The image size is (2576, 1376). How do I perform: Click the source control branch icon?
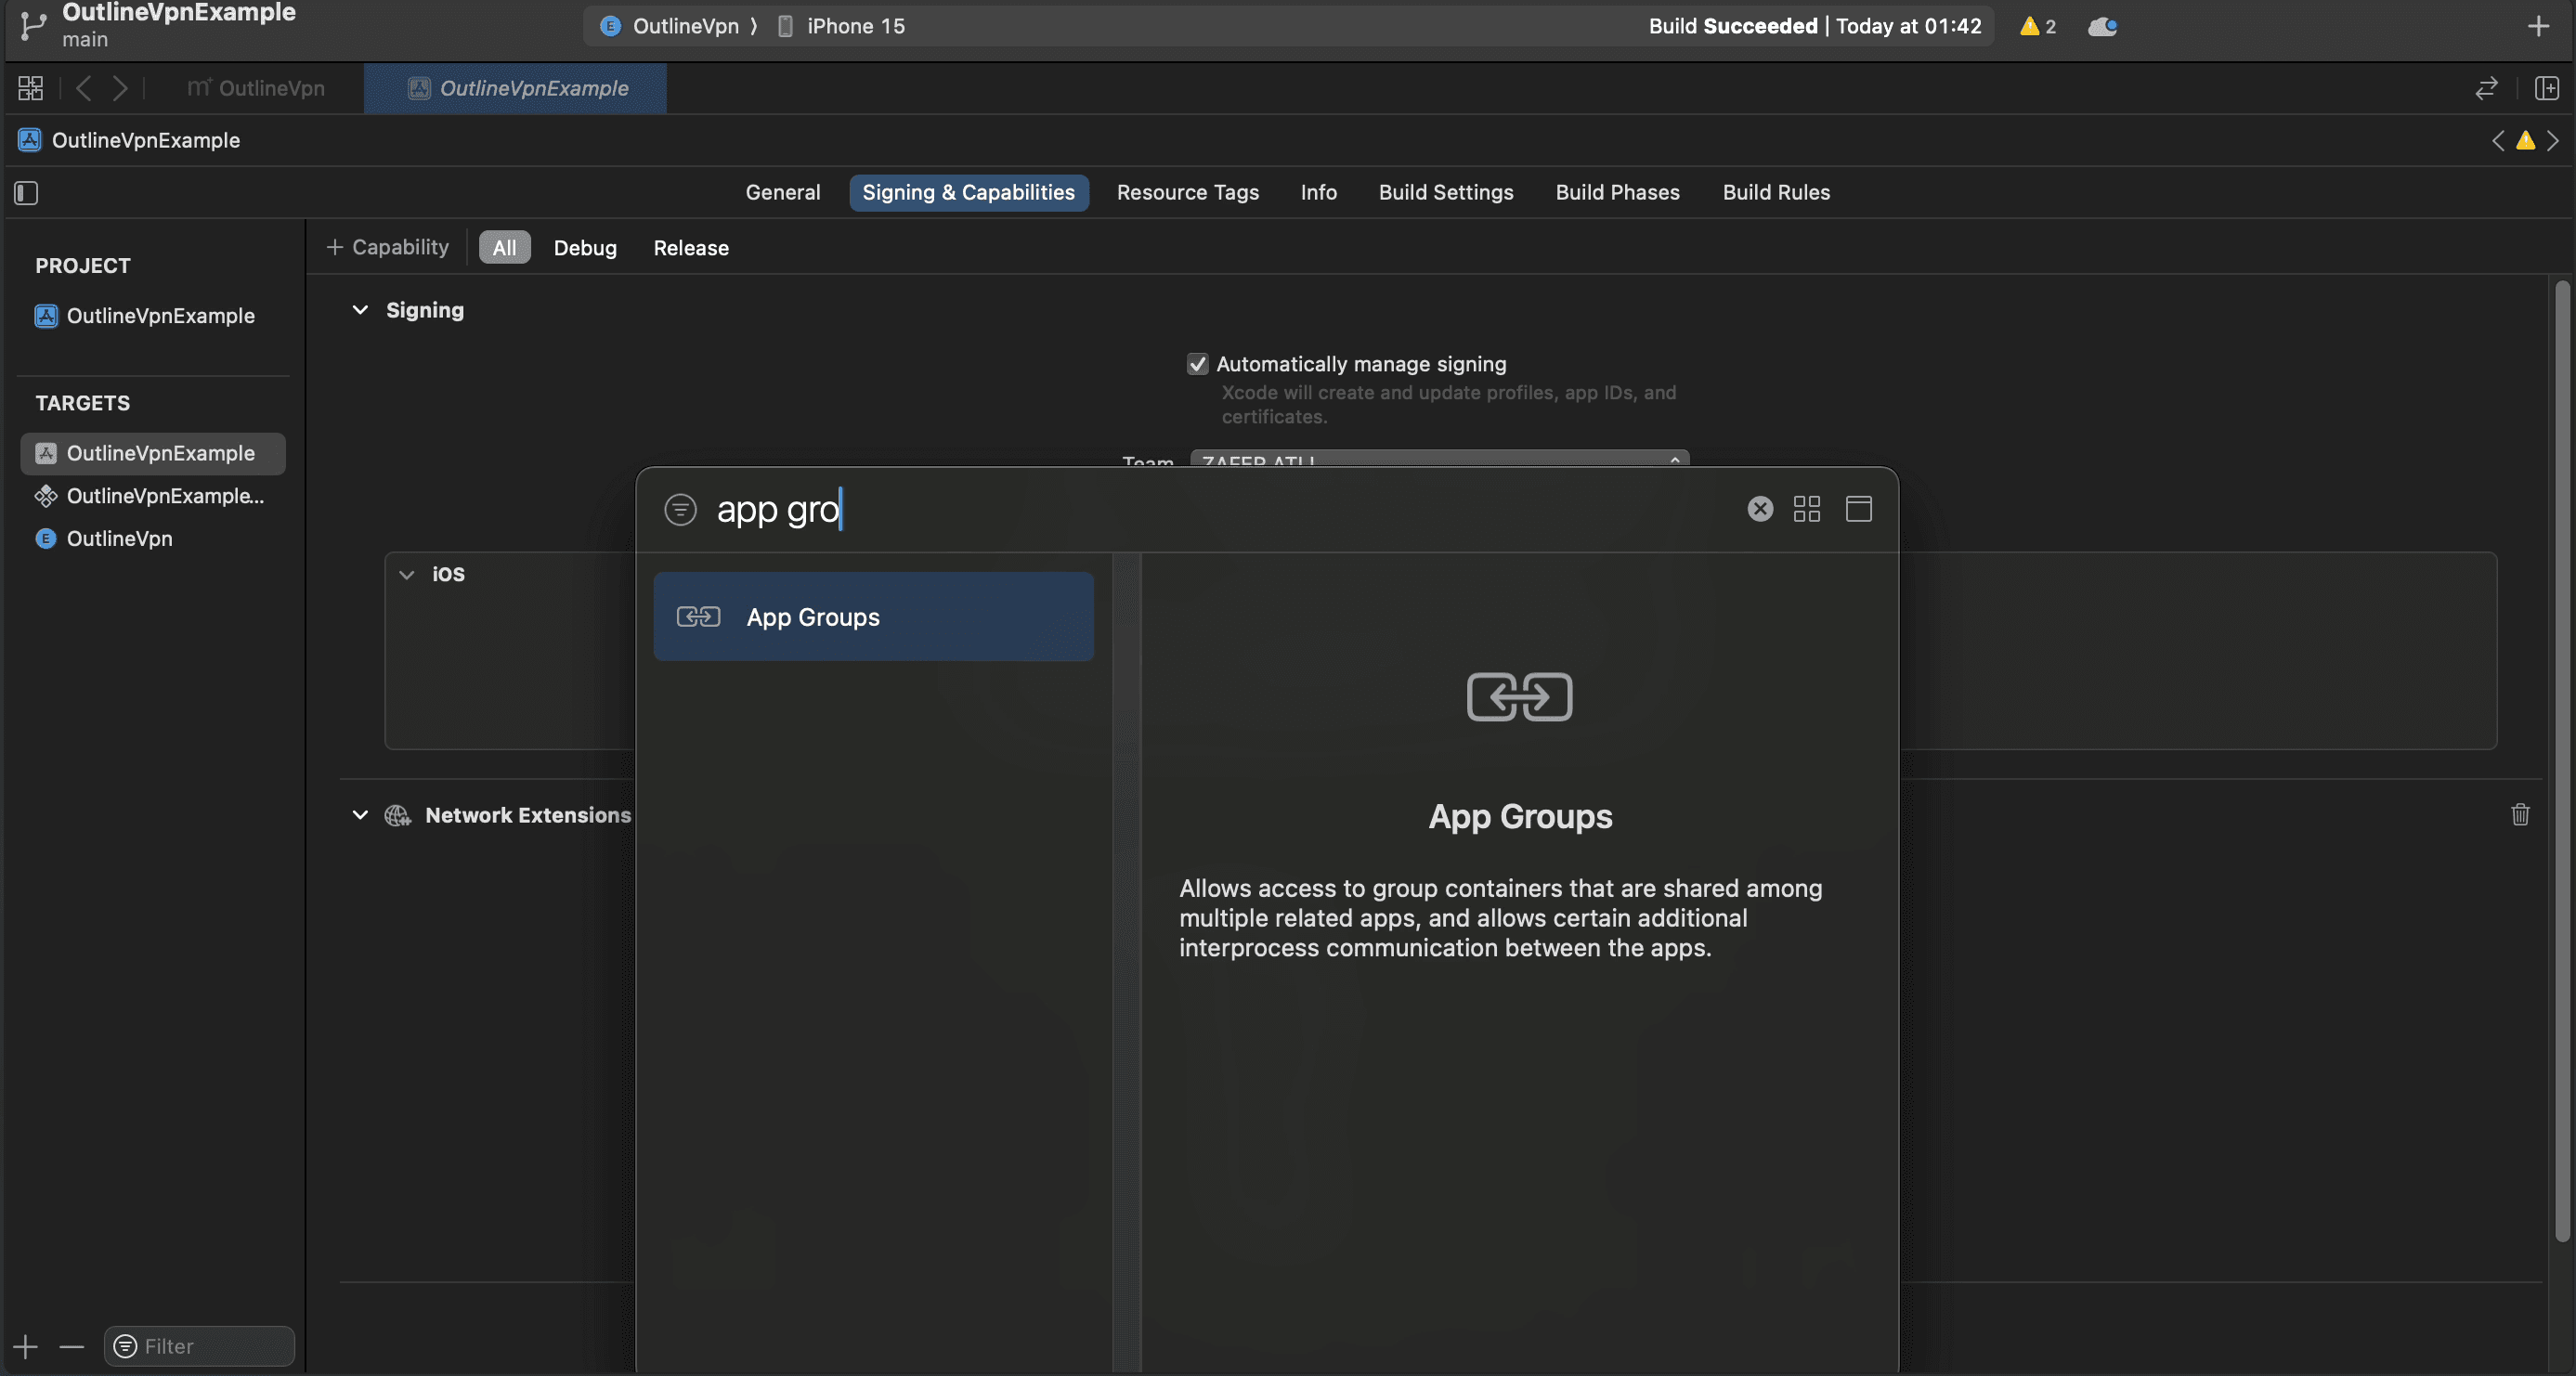pyautogui.click(x=32, y=25)
